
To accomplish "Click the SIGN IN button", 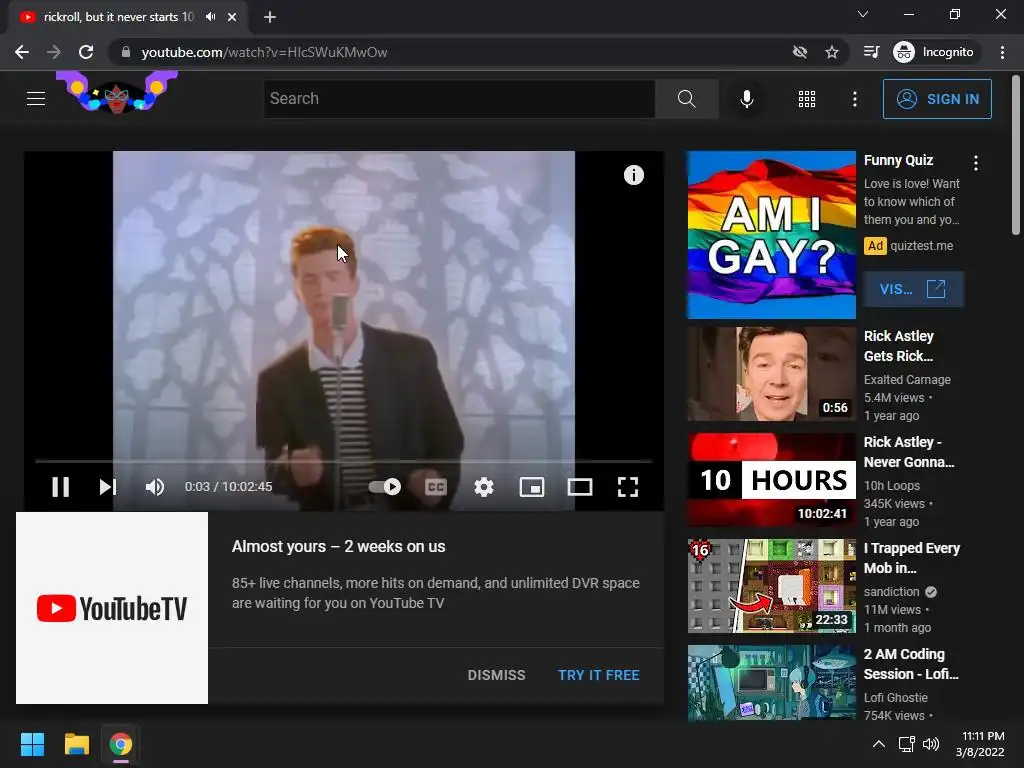I will (x=937, y=99).
